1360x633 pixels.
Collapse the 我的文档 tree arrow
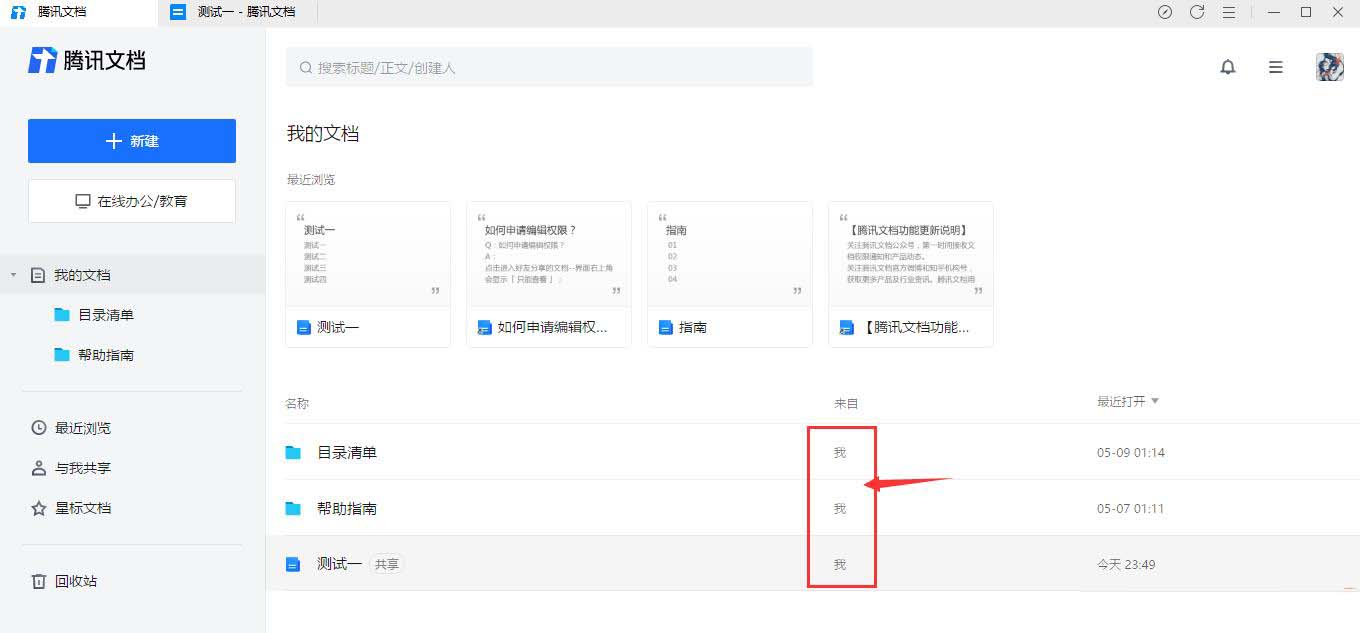tap(13, 275)
